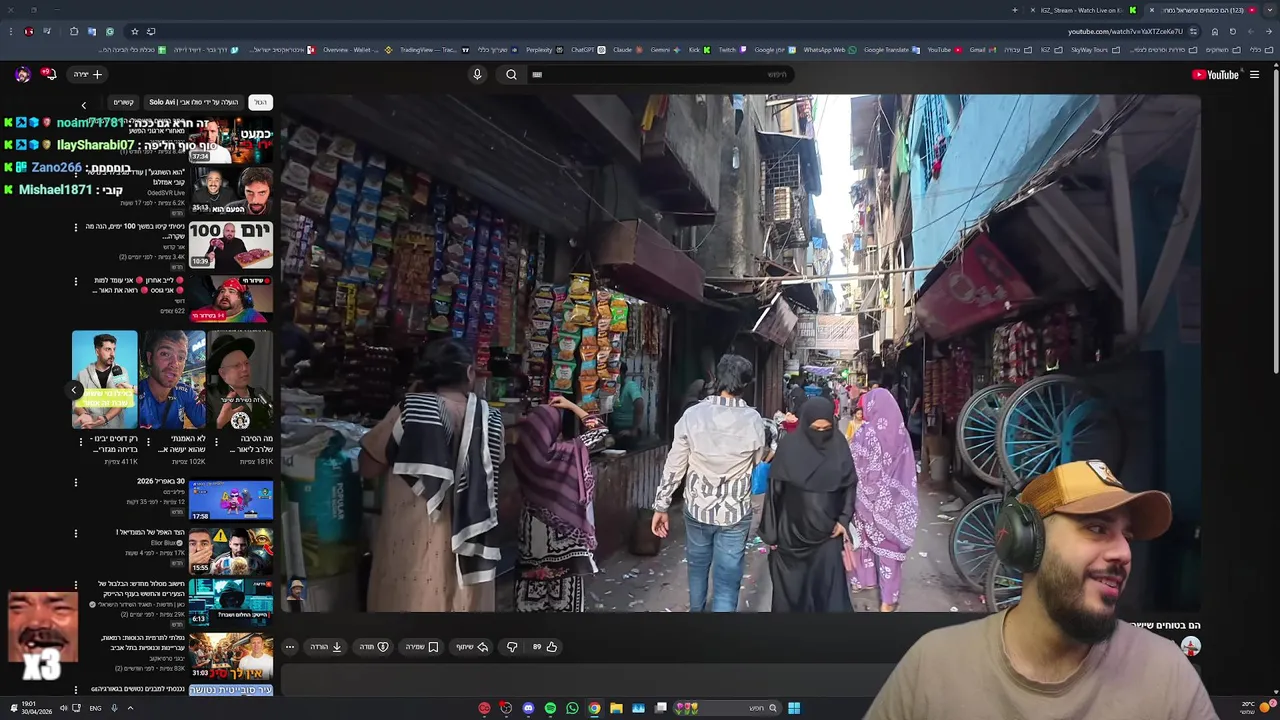Dislike the video with thumbs down
This screenshot has height=720, width=1280.
click(512, 647)
